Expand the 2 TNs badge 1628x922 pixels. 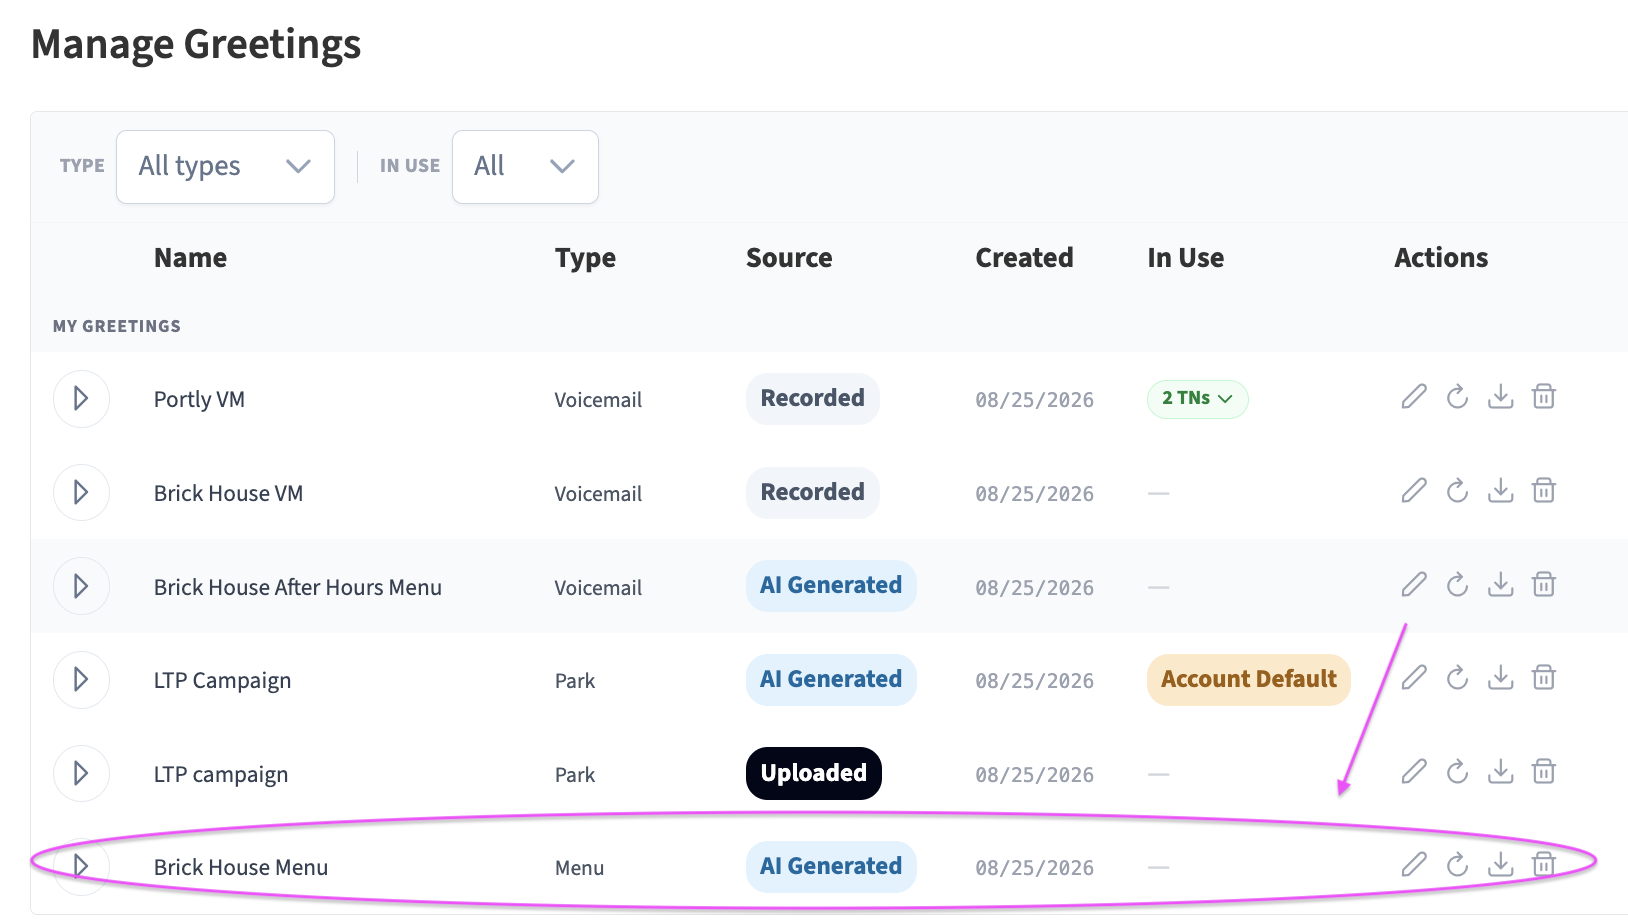[x=1197, y=399]
